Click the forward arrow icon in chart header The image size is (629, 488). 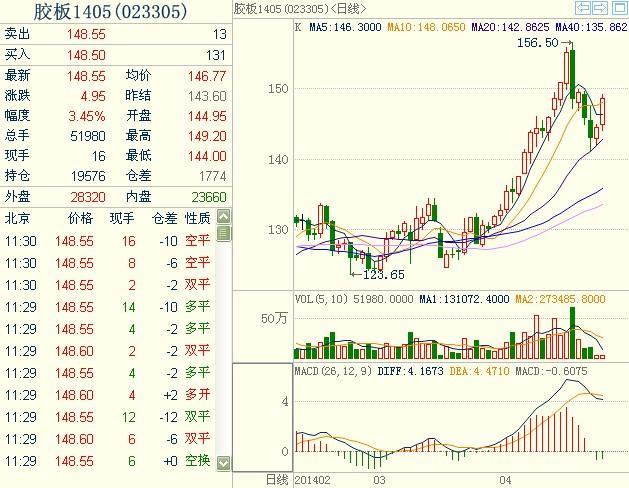tap(601, 9)
